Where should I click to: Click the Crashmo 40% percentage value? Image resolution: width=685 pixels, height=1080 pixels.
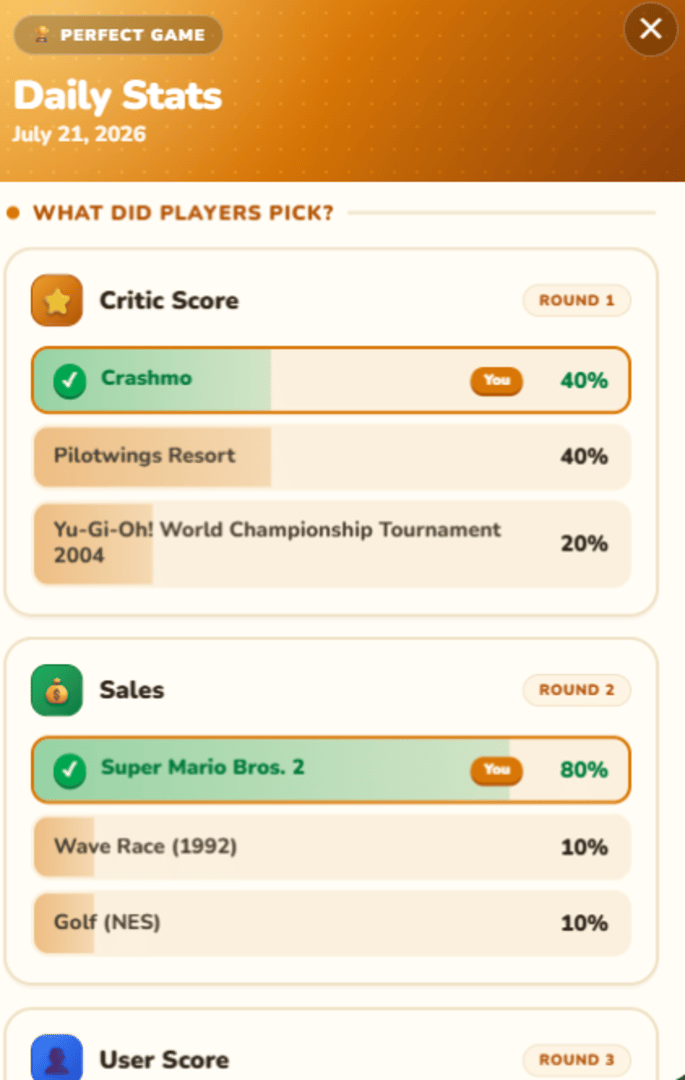584,381
